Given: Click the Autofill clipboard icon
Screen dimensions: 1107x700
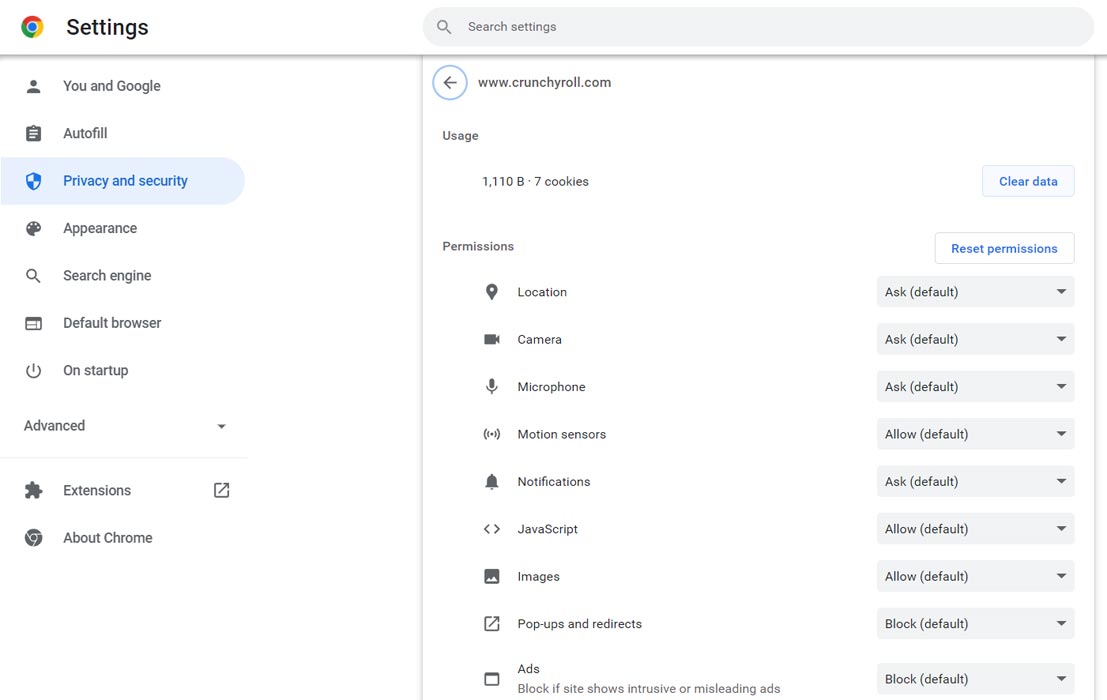Looking at the screenshot, I should coord(33,133).
